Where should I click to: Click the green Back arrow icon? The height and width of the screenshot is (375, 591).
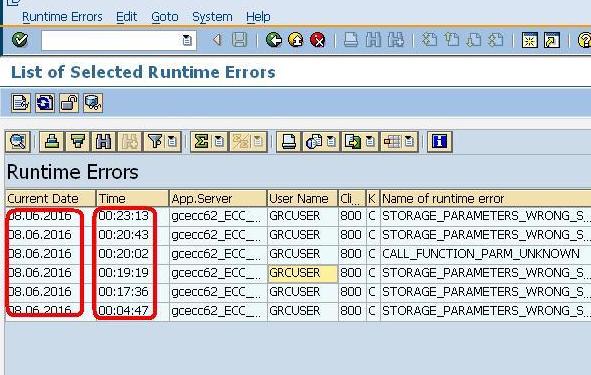coord(274,40)
